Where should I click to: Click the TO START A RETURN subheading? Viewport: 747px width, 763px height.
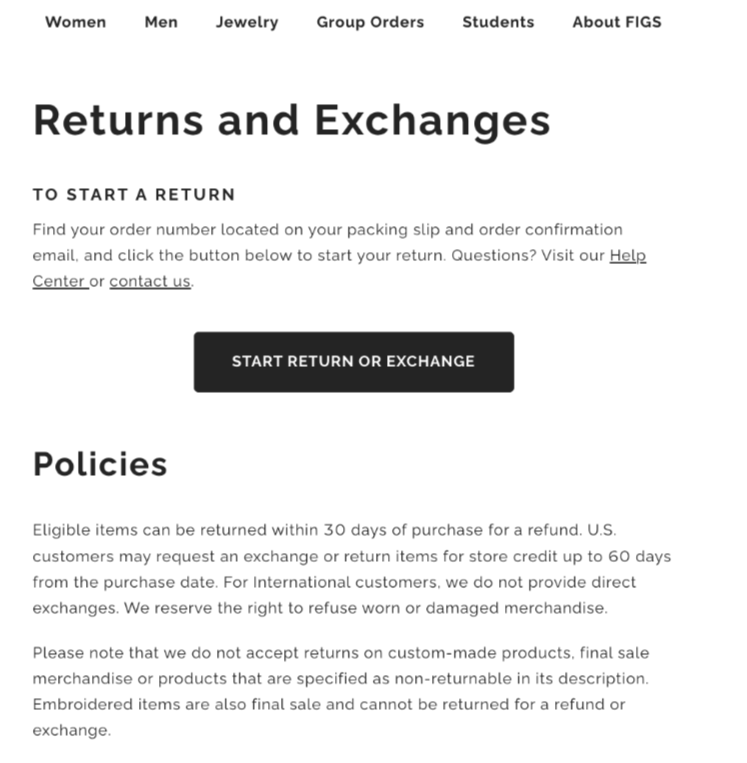[134, 195]
